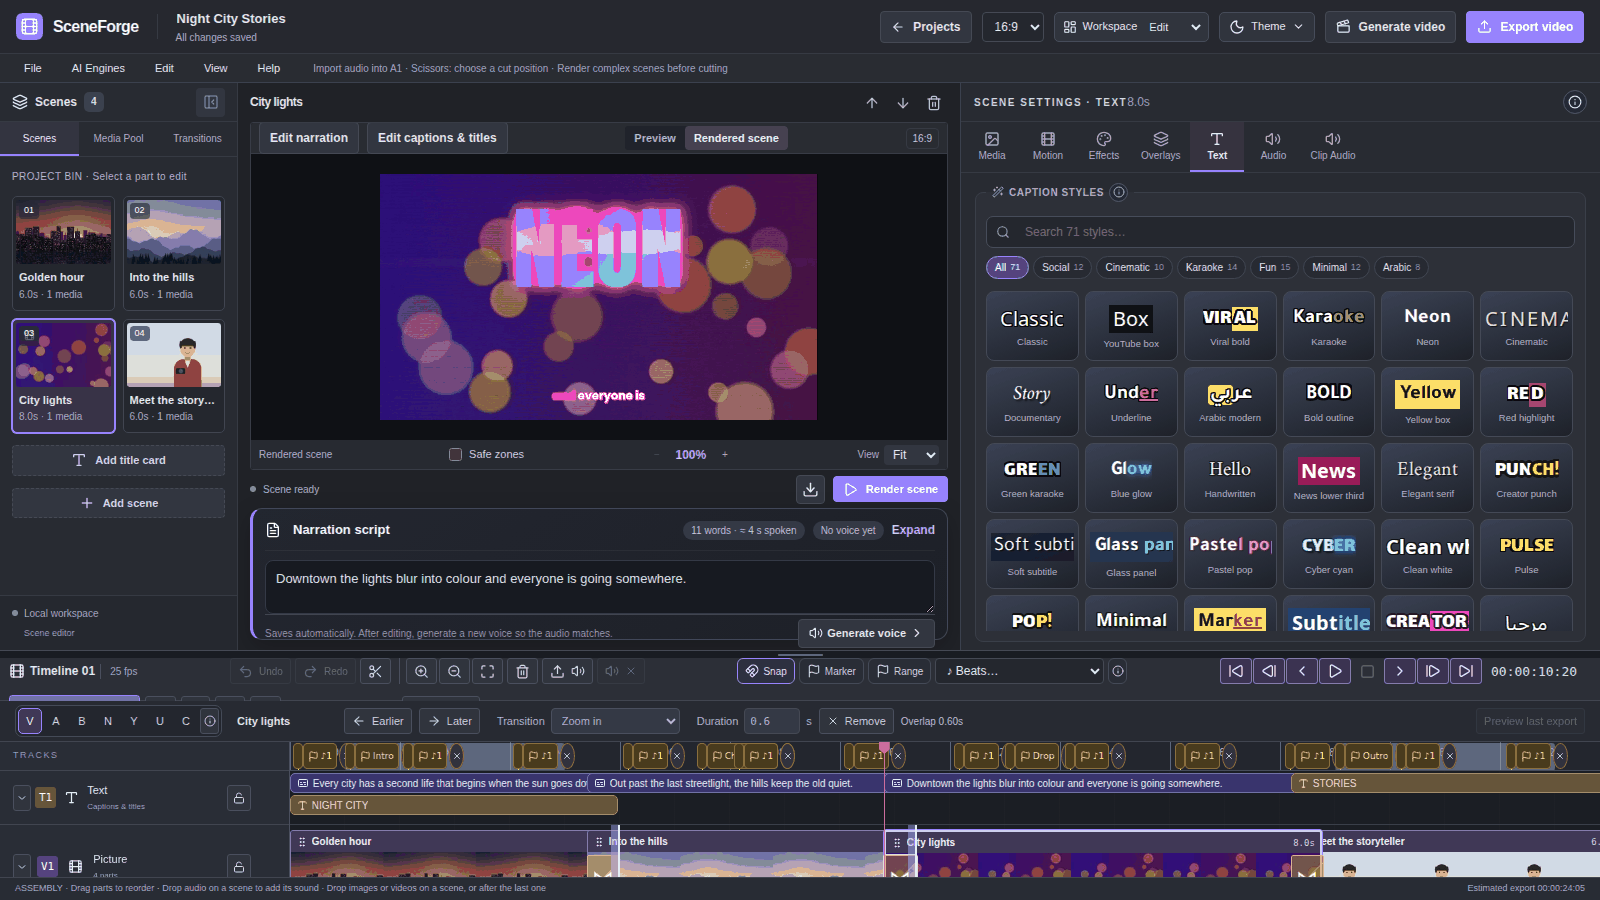Open the Effects settings panel

point(1104,146)
